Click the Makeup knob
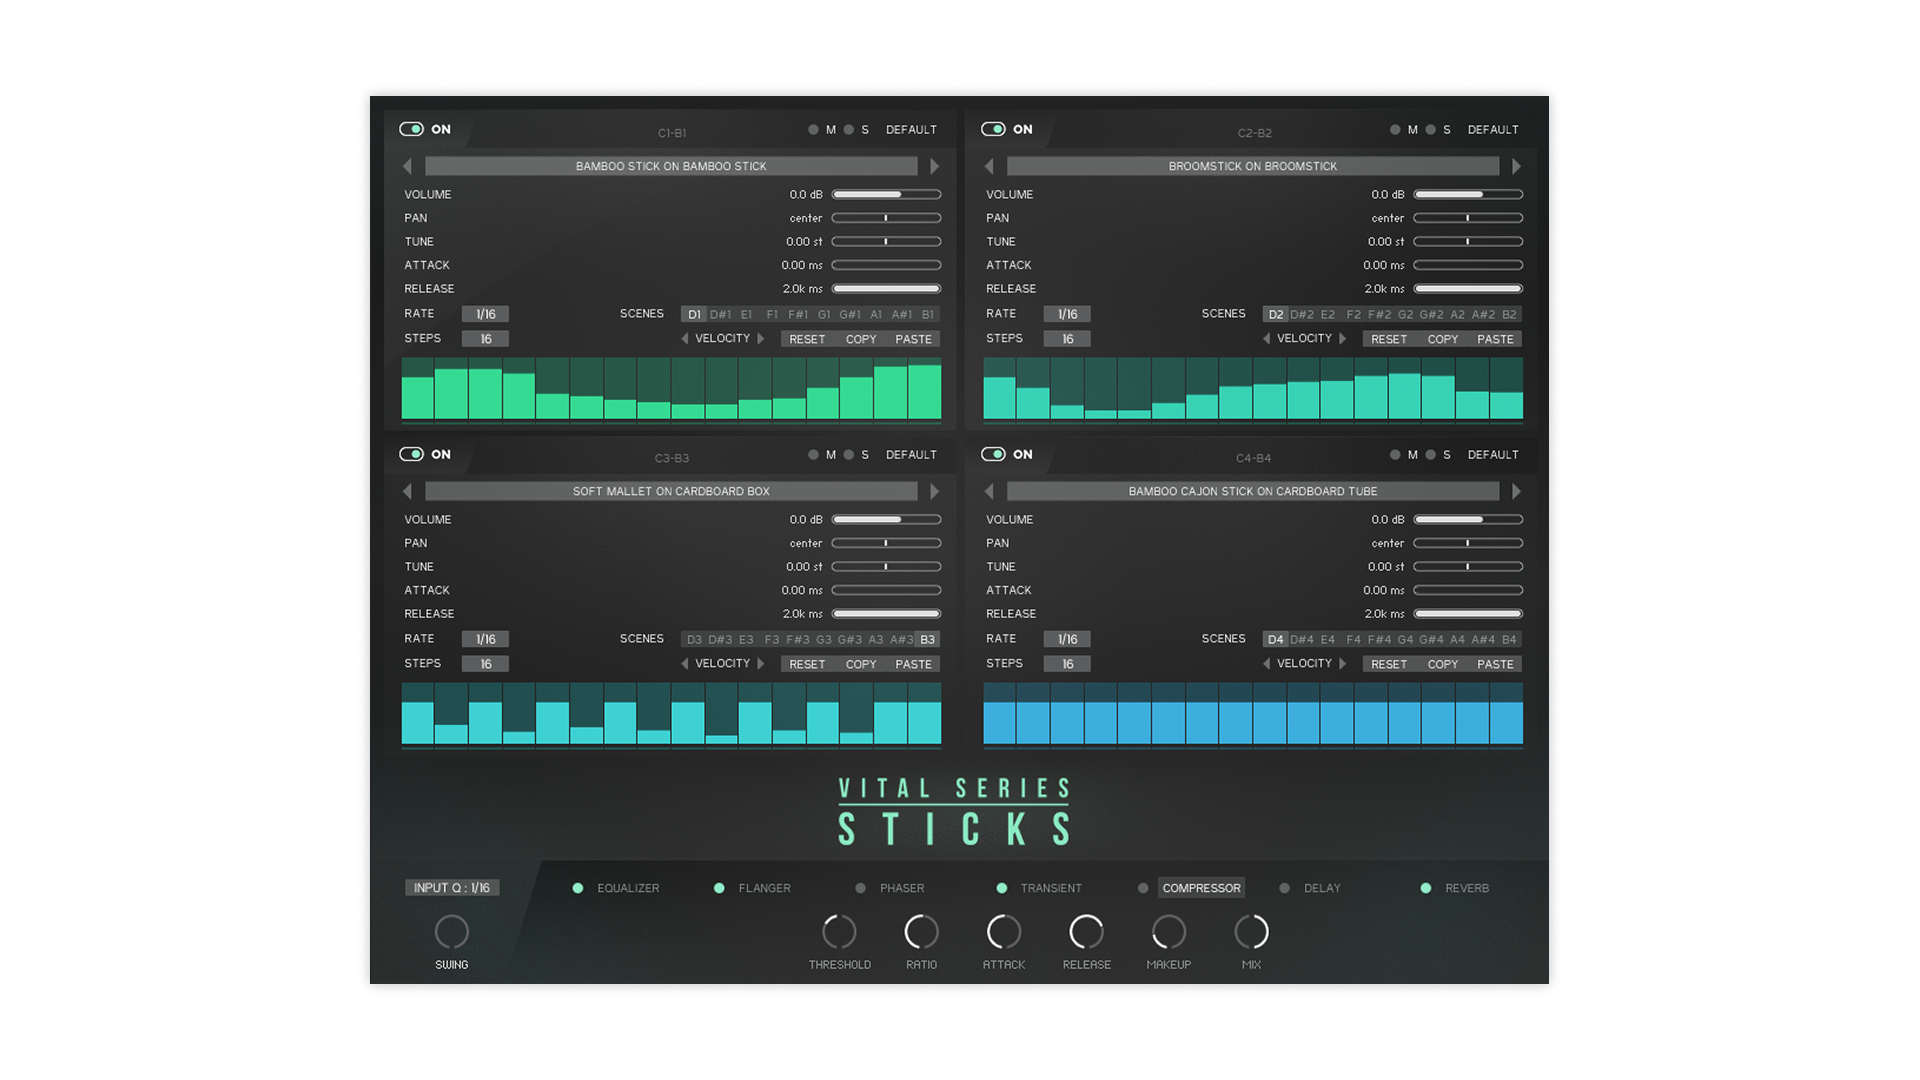This screenshot has height=1080, width=1920. pyautogui.click(x=1168, y=932)
